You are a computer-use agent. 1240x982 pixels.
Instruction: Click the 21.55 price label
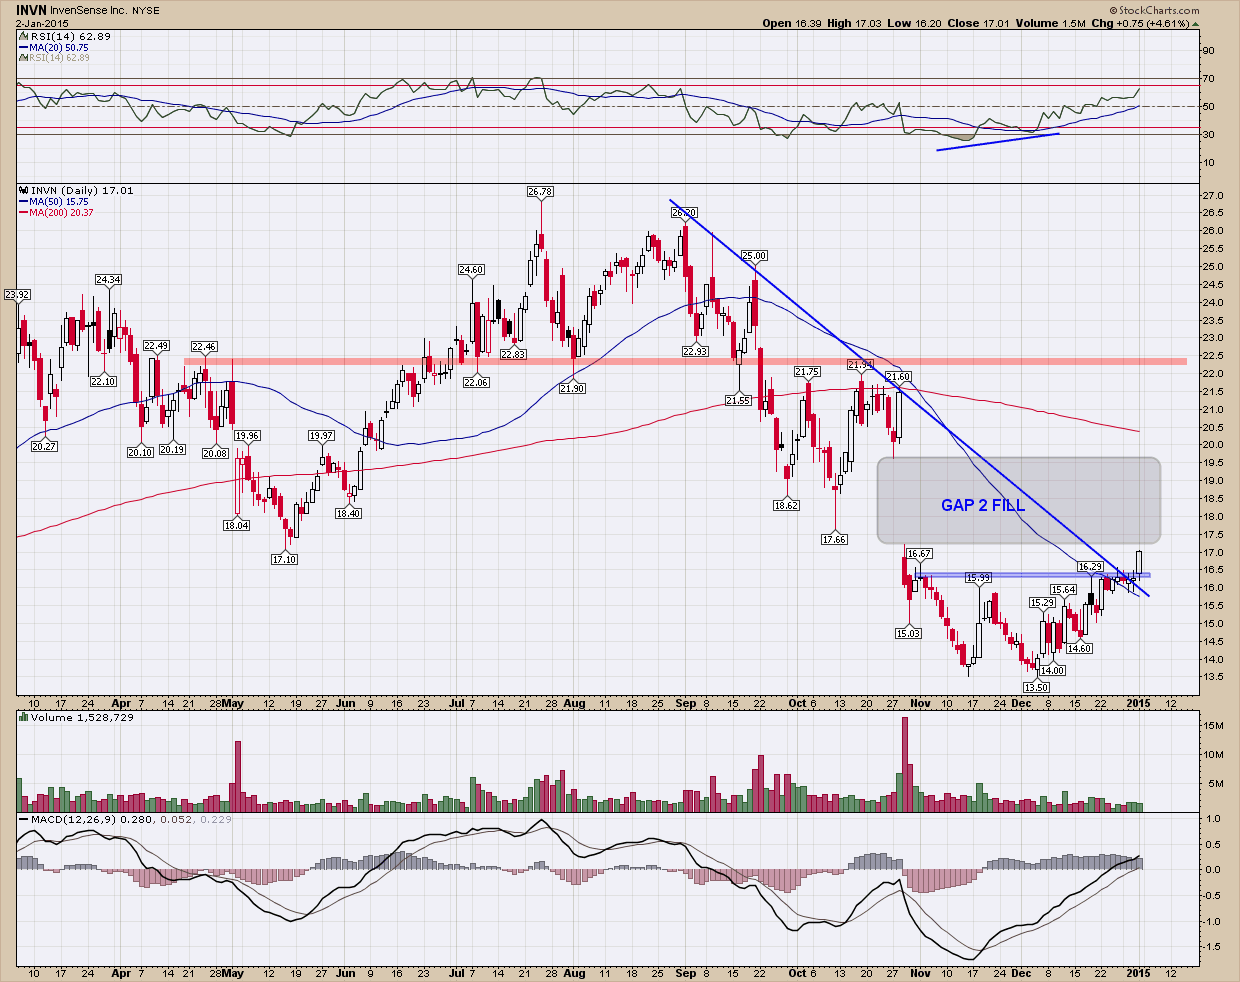tap(738, 401)
